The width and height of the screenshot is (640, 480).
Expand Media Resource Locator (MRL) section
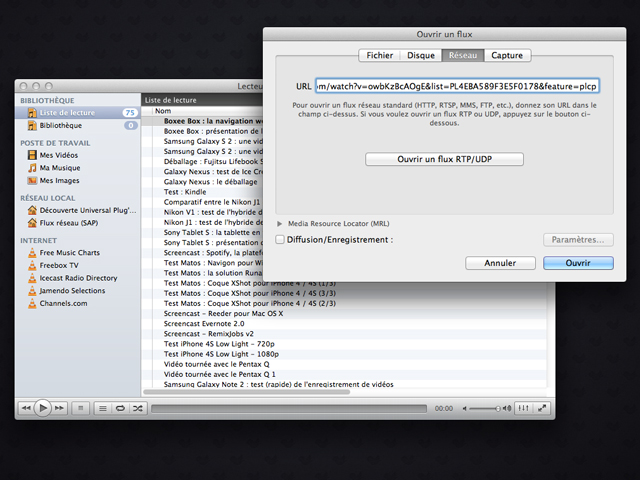pyautogui.click(x=280, y=224)
